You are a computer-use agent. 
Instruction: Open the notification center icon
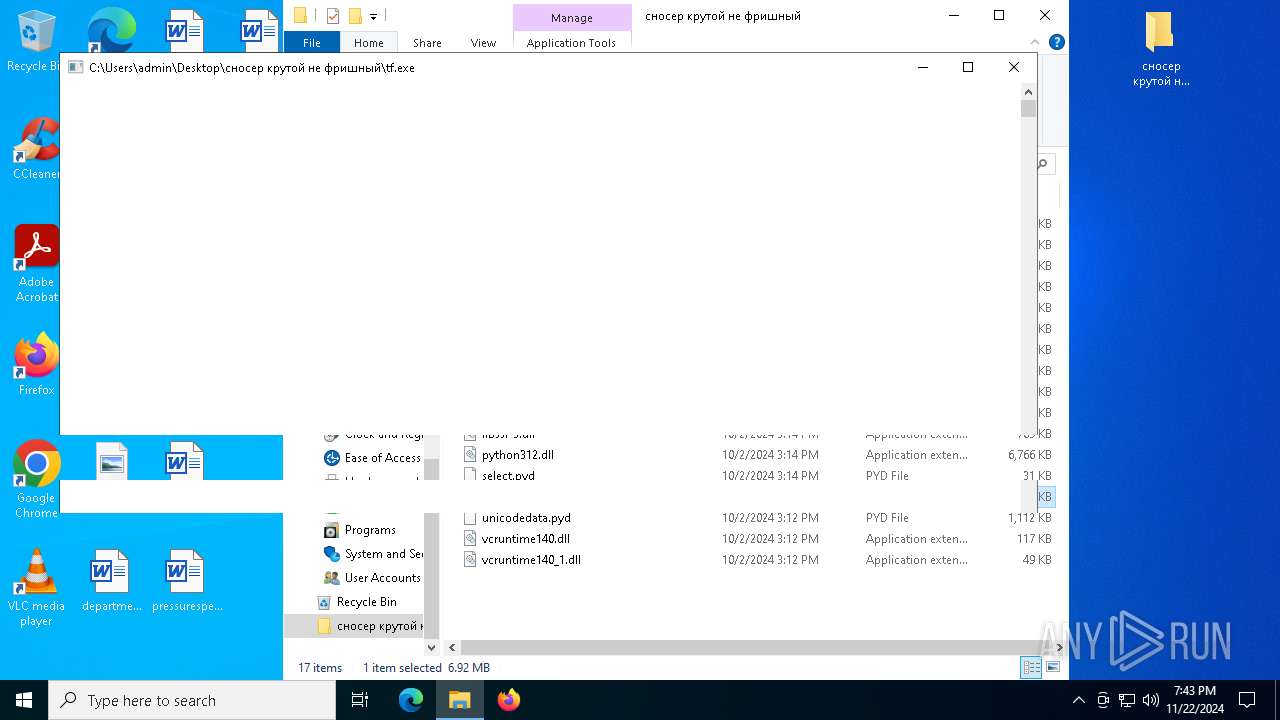(1247, 700)
